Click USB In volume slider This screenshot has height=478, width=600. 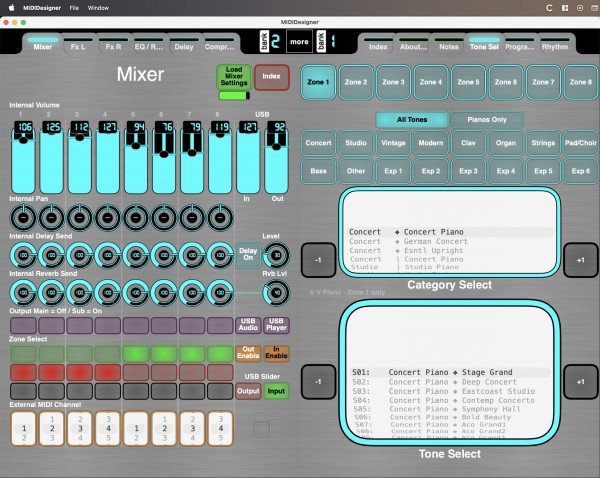[248, 157]
